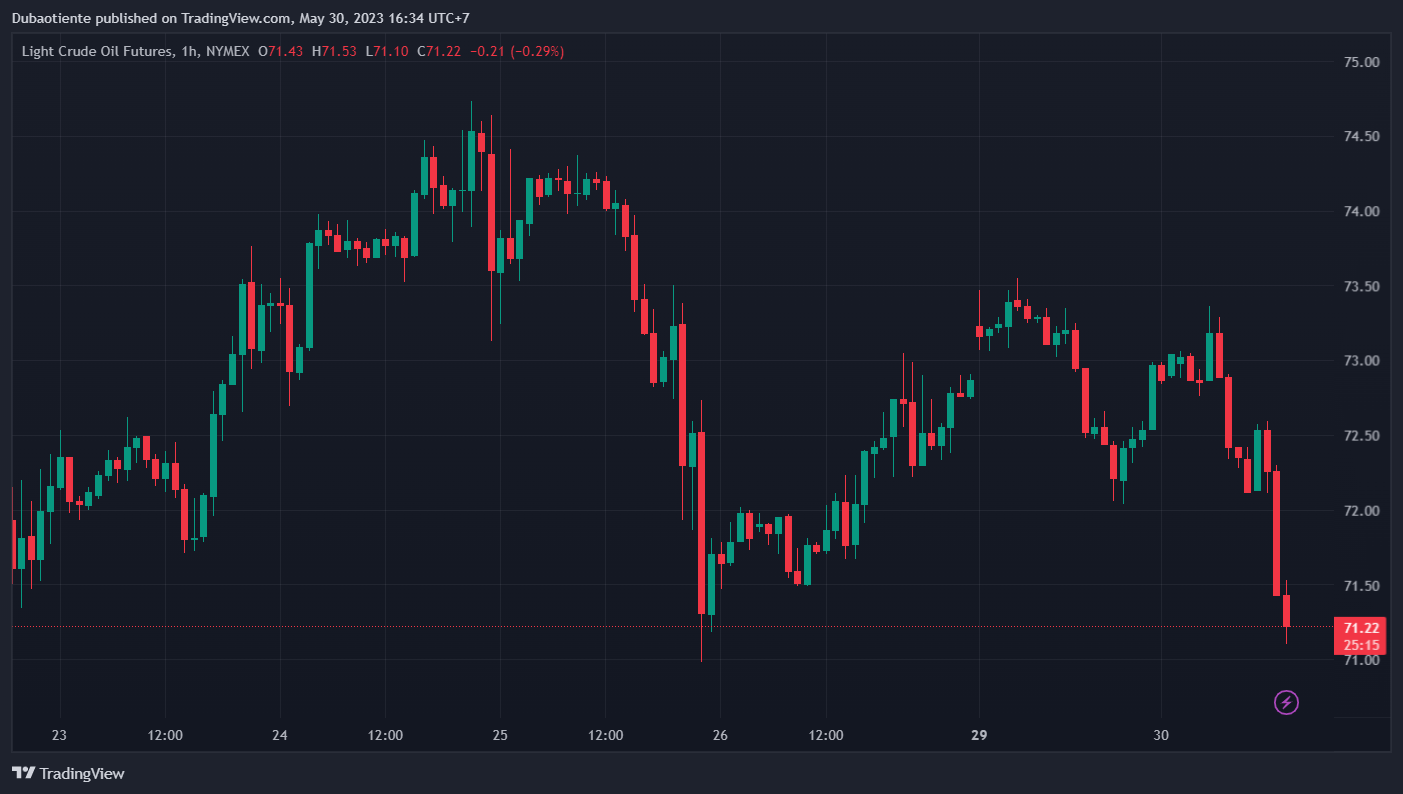Select the 23 date on time axis
Viewport: 1403px width, 794px height.
[x=59, y=735]
